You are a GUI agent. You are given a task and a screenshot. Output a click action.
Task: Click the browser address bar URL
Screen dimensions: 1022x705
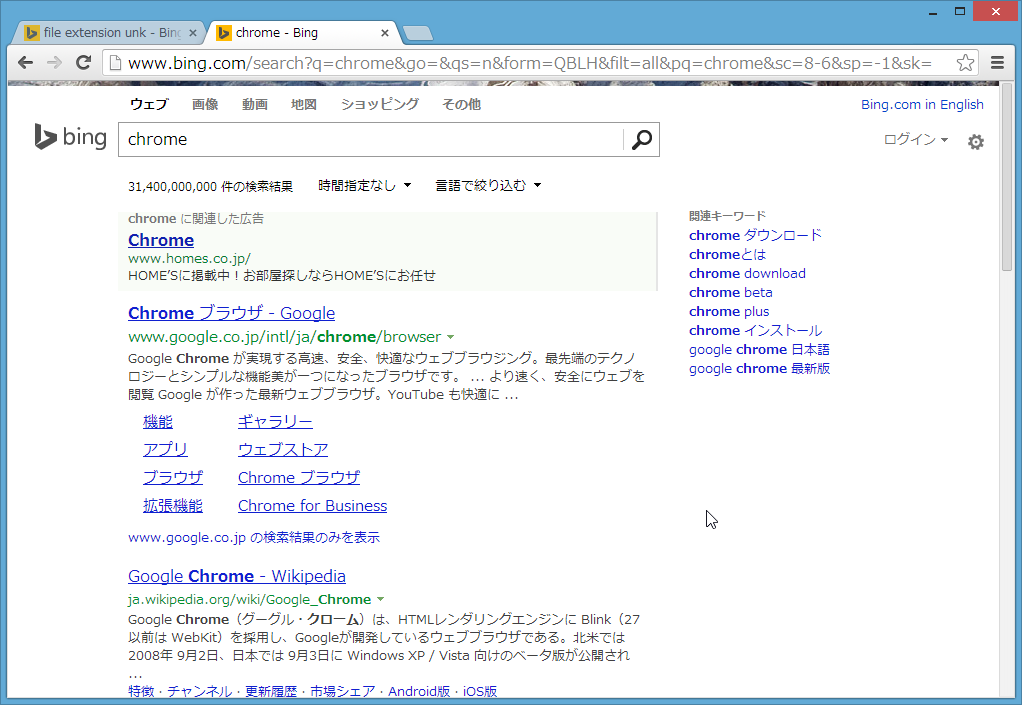tap(529, 63)
